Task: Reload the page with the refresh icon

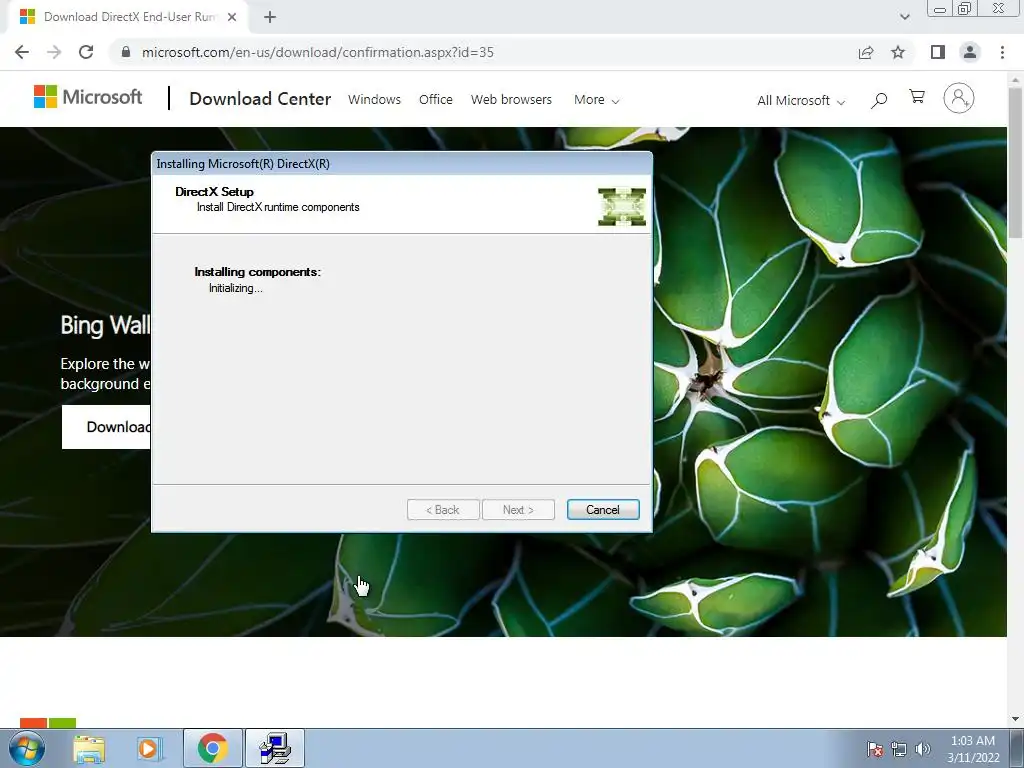Action: [x=86, y=52]
